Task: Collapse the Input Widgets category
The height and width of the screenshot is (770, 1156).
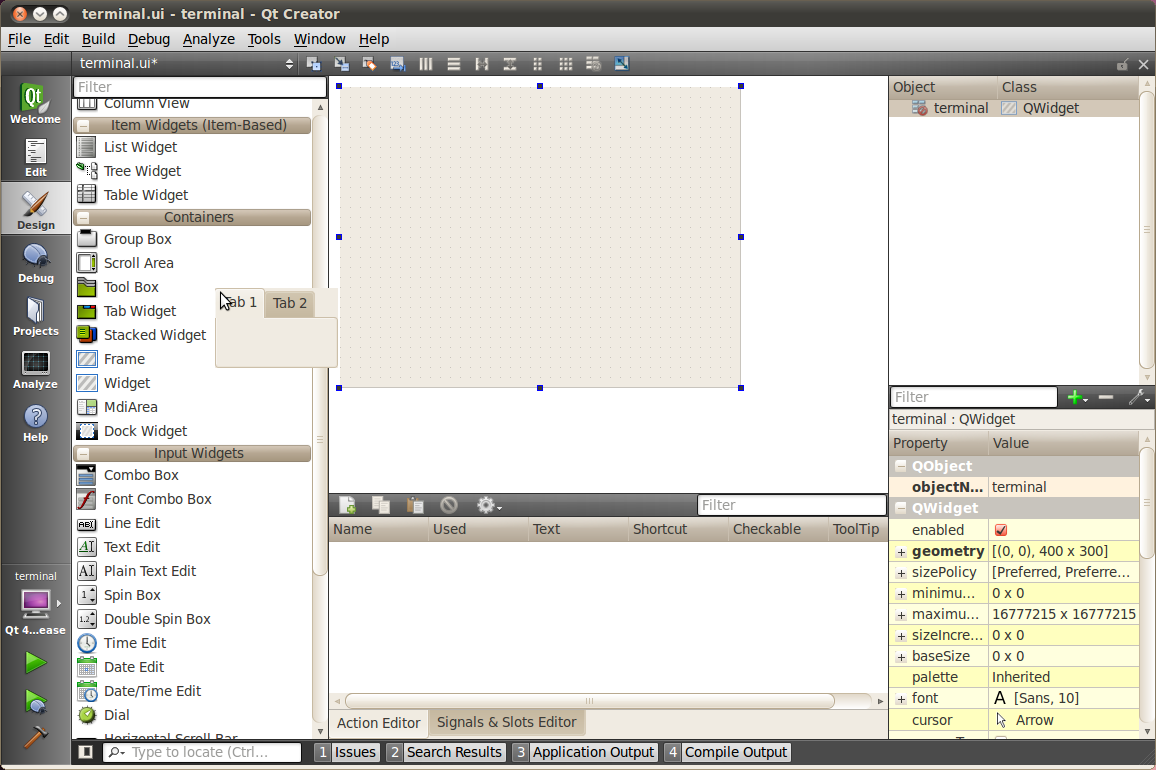Action: 84,454
